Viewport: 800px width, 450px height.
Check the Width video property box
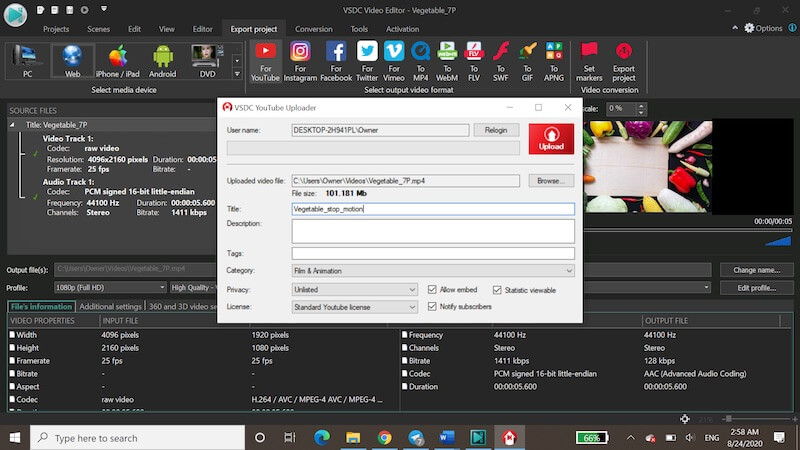pos(12,335)
